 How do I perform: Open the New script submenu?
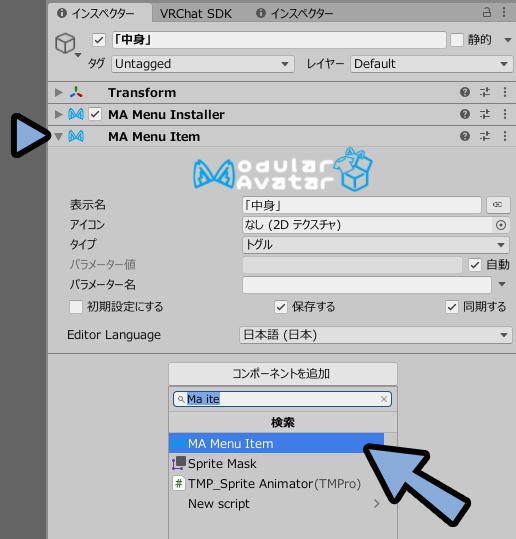283,504
